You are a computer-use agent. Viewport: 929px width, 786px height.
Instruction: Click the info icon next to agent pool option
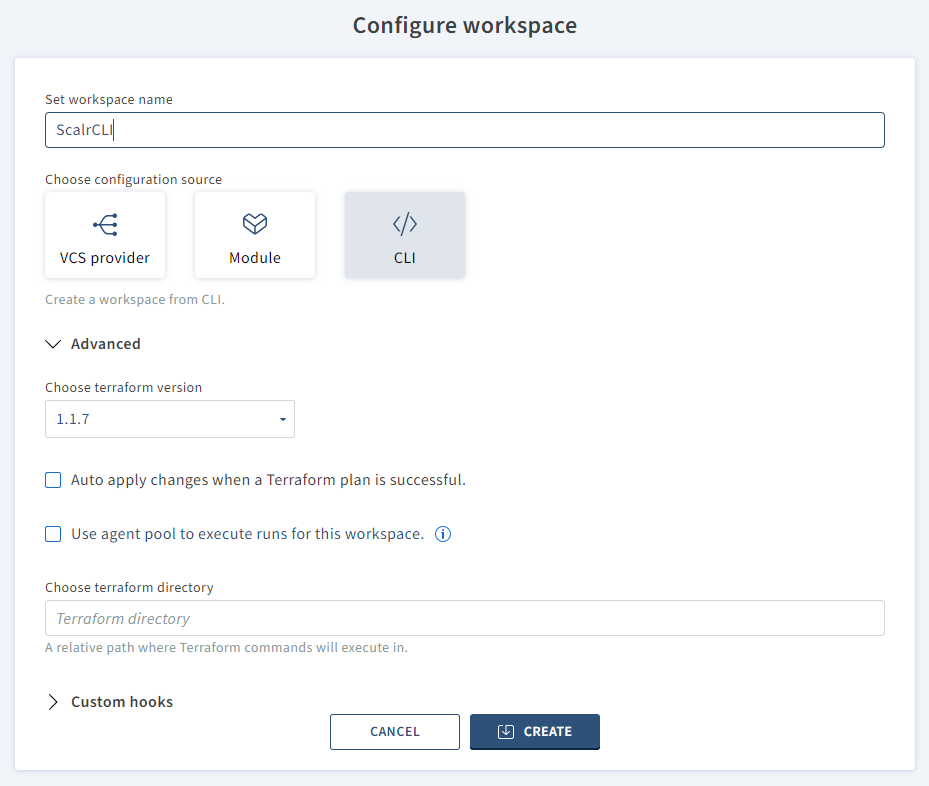[x=442, y=533]
